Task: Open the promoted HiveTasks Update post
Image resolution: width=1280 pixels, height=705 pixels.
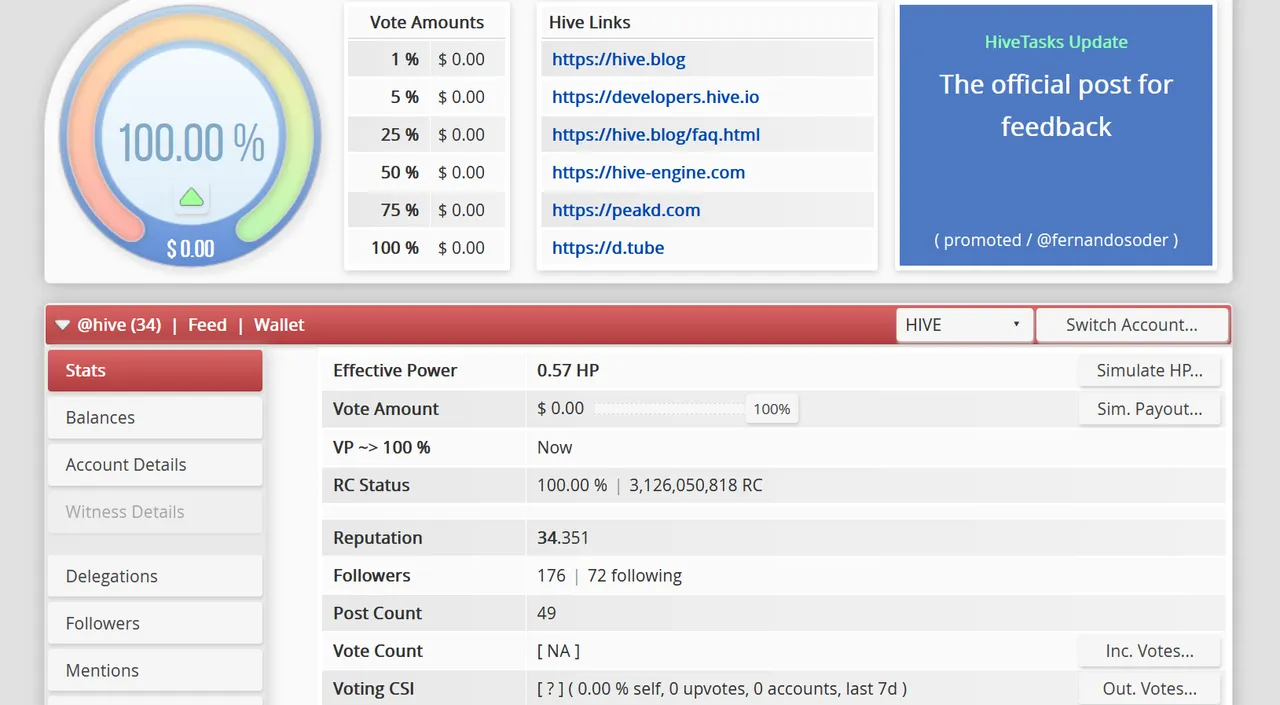Action: pyautogui.click(x=1056, y=135)
